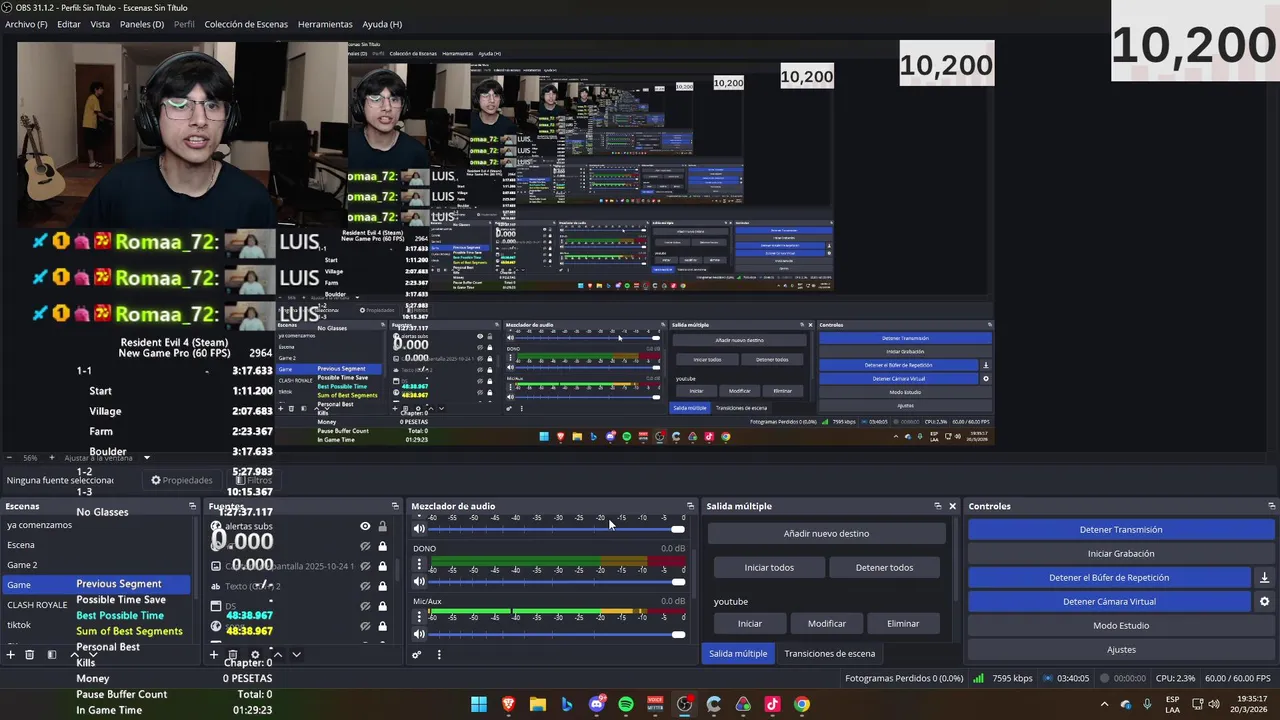Open the Editar menu
Screen dimensions: 1280x720
[x=69, y=24]
